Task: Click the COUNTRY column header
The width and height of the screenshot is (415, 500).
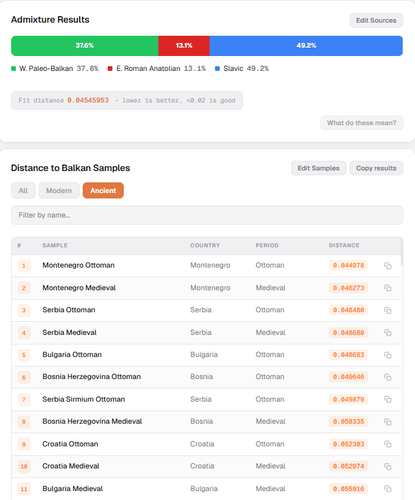Action: pyautogui.click(x=205, y=245)
